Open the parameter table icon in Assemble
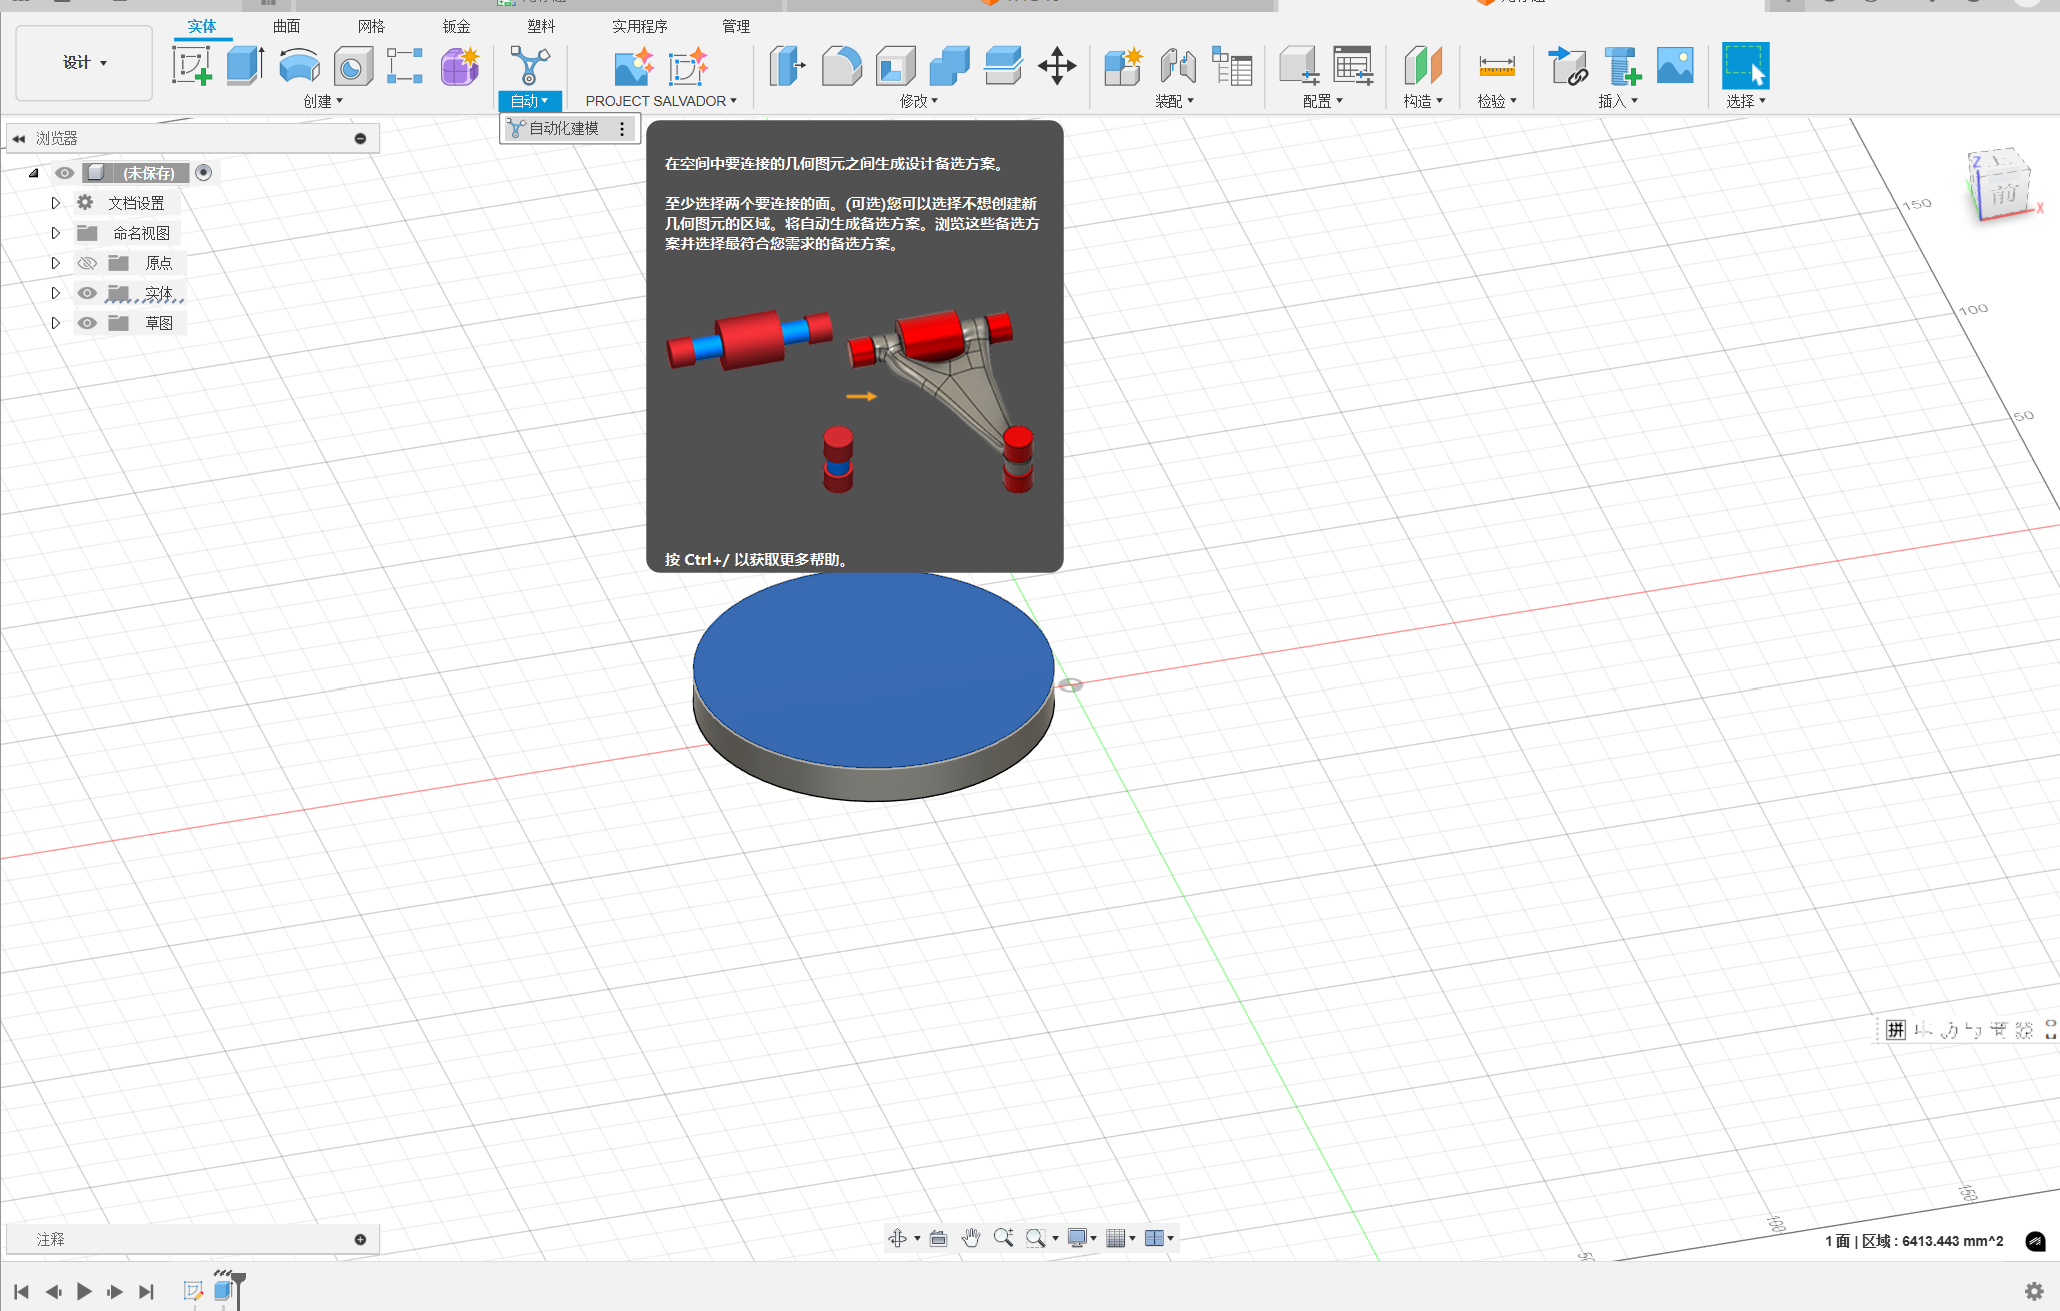 [x=1232, y=66]
